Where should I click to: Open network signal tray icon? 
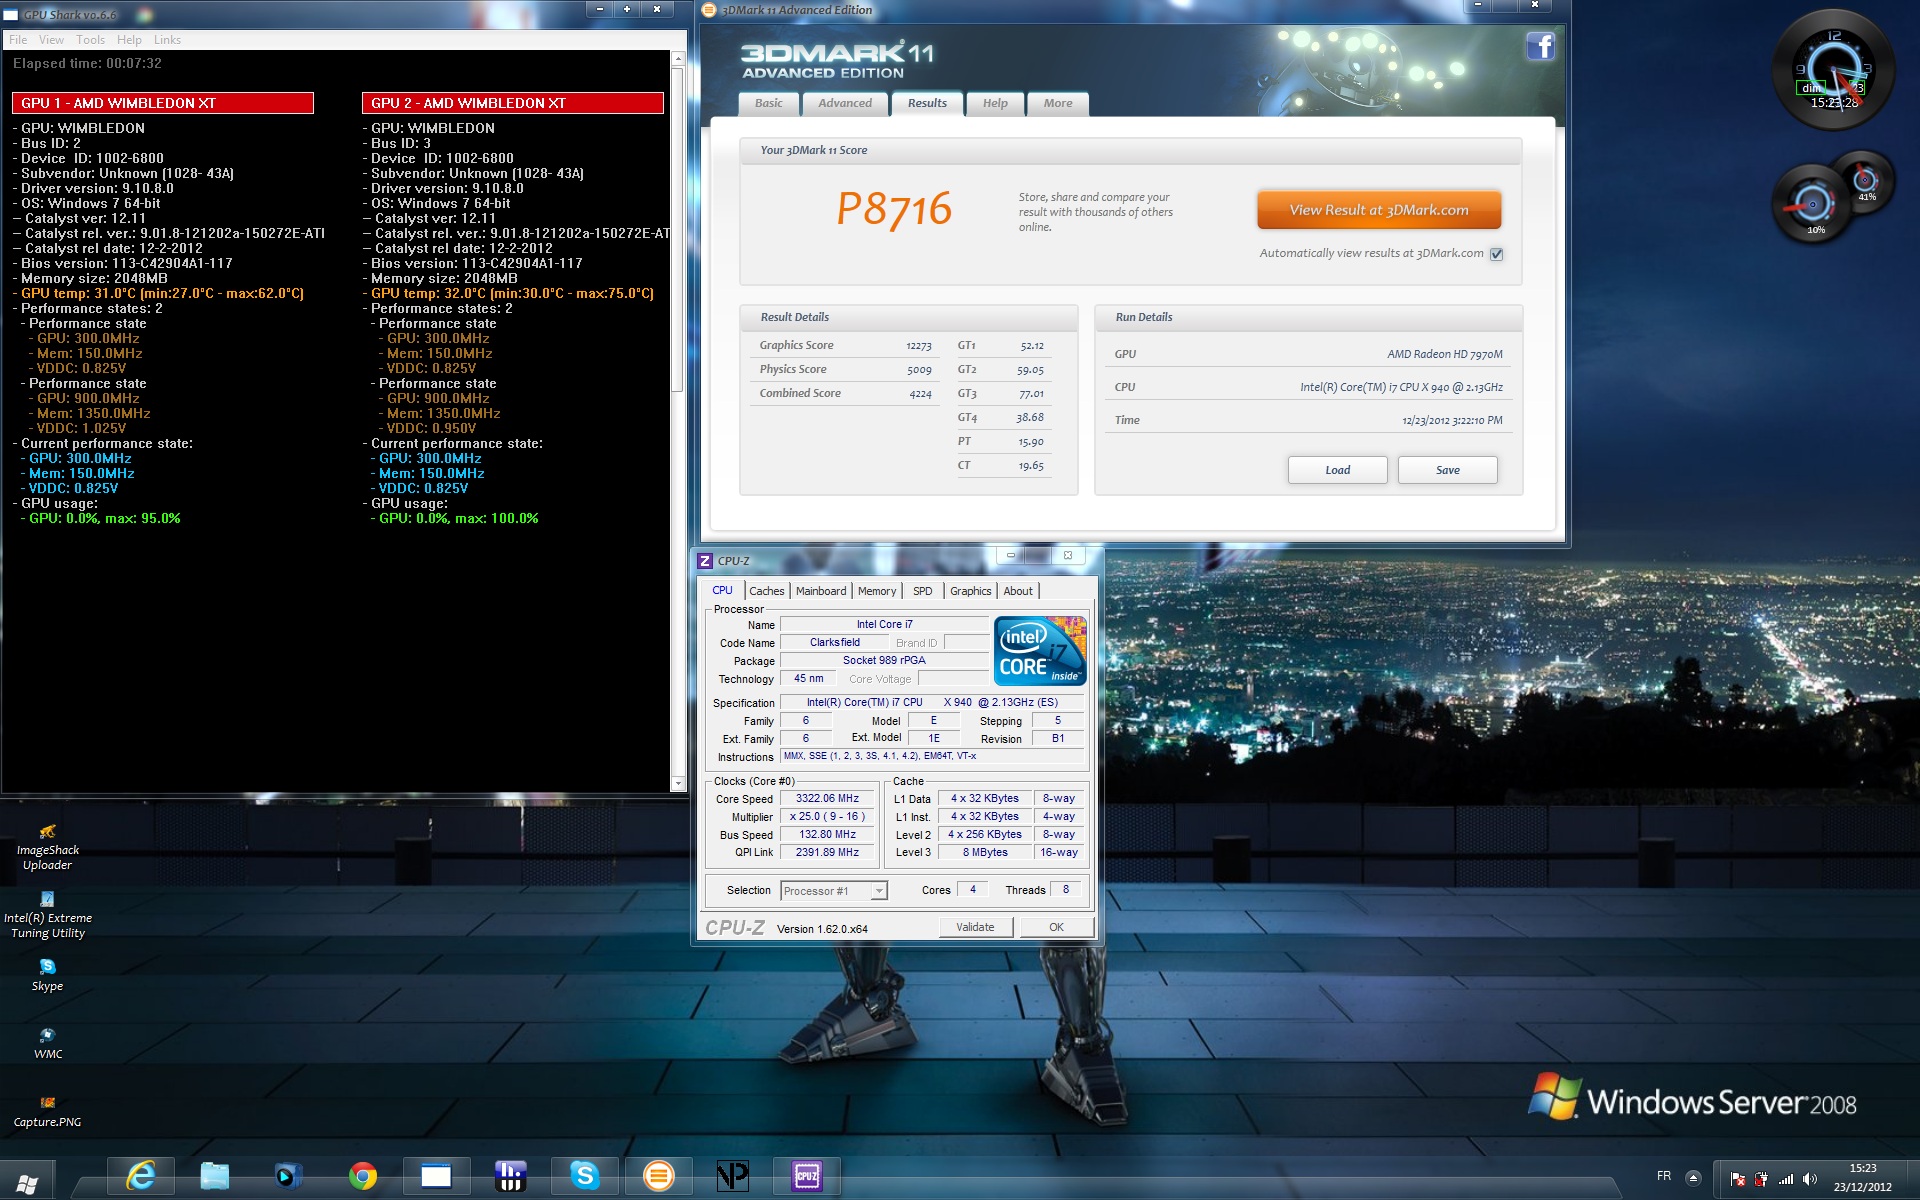point(1785,1178)
